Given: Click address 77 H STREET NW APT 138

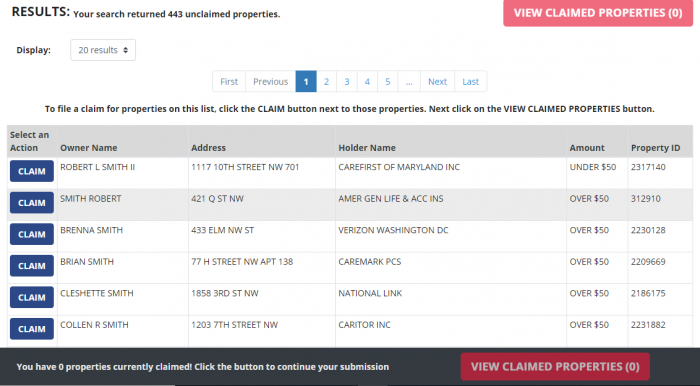Looking at the screenshot, I should [x=242, y=261].
